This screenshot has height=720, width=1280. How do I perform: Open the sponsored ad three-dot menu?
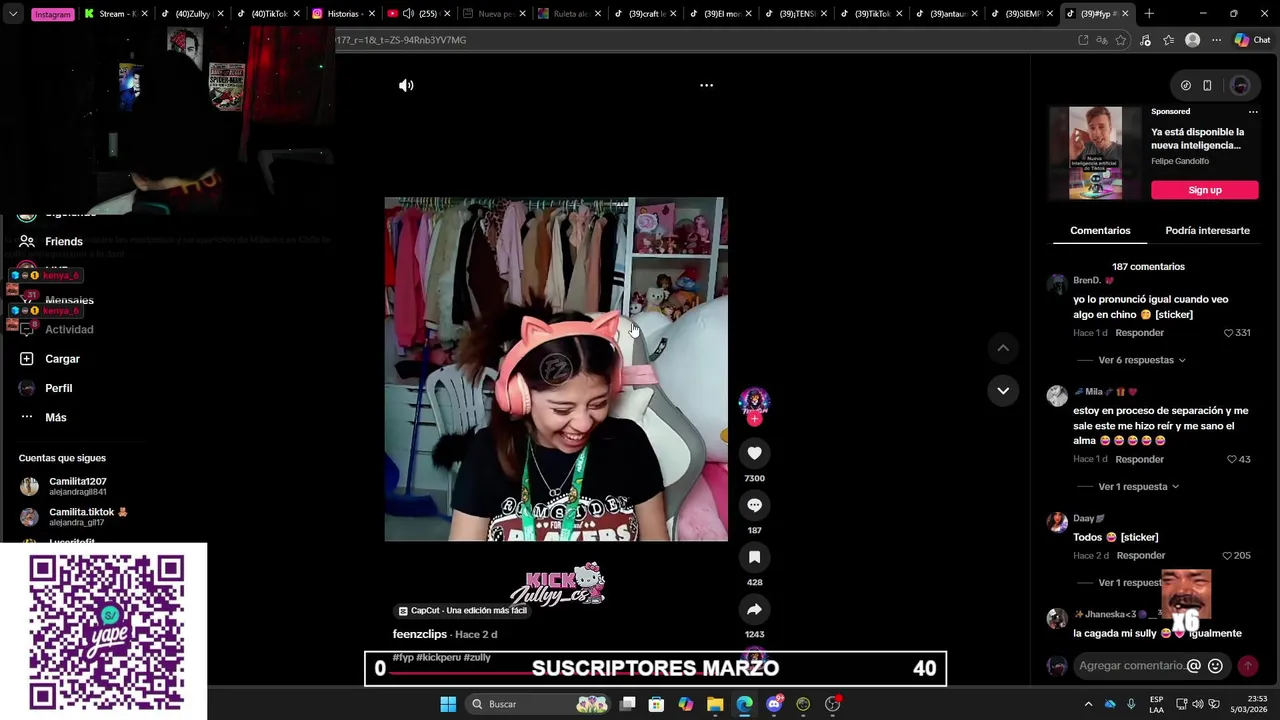[x=1252, y=112]
